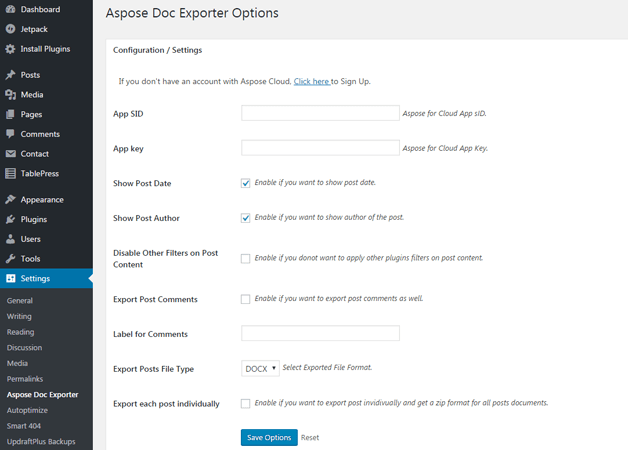This screenshot has width=628, height=450.
Task: Open UpdraftPlus Backups submenu
Action: point(41,442)
